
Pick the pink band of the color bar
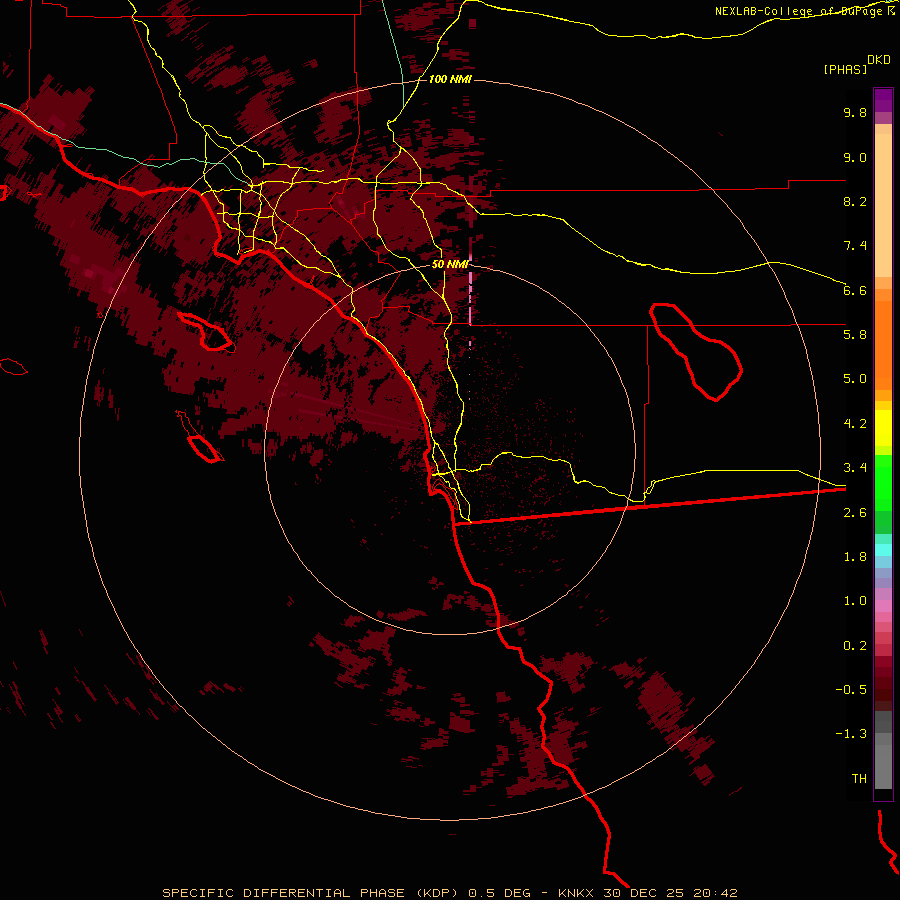883,606
